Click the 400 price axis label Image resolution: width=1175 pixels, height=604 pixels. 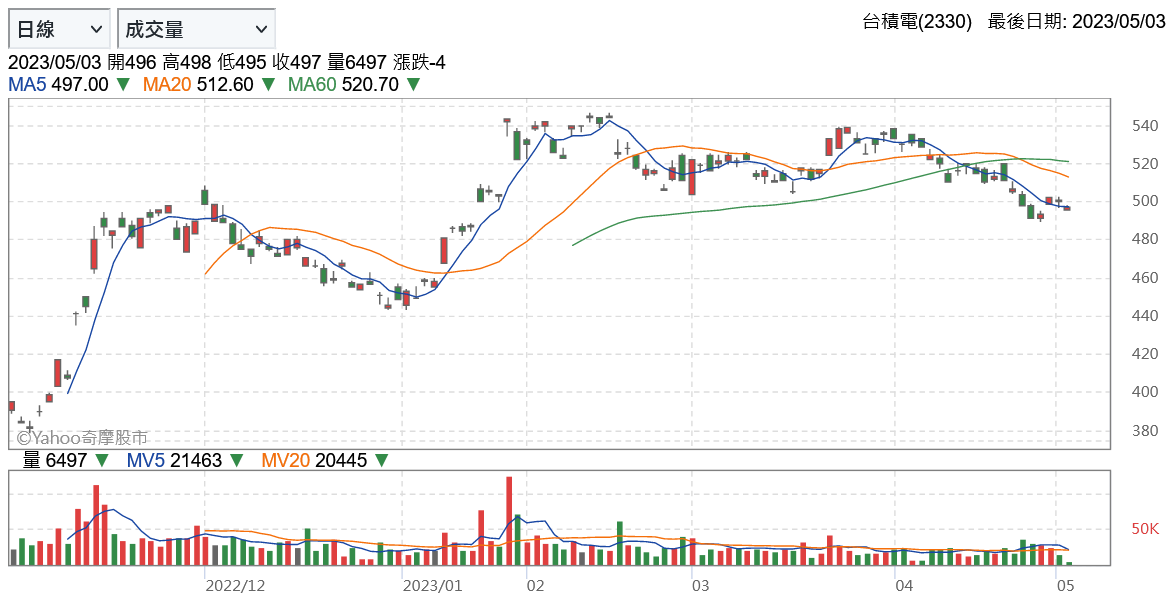point(1144,392)
